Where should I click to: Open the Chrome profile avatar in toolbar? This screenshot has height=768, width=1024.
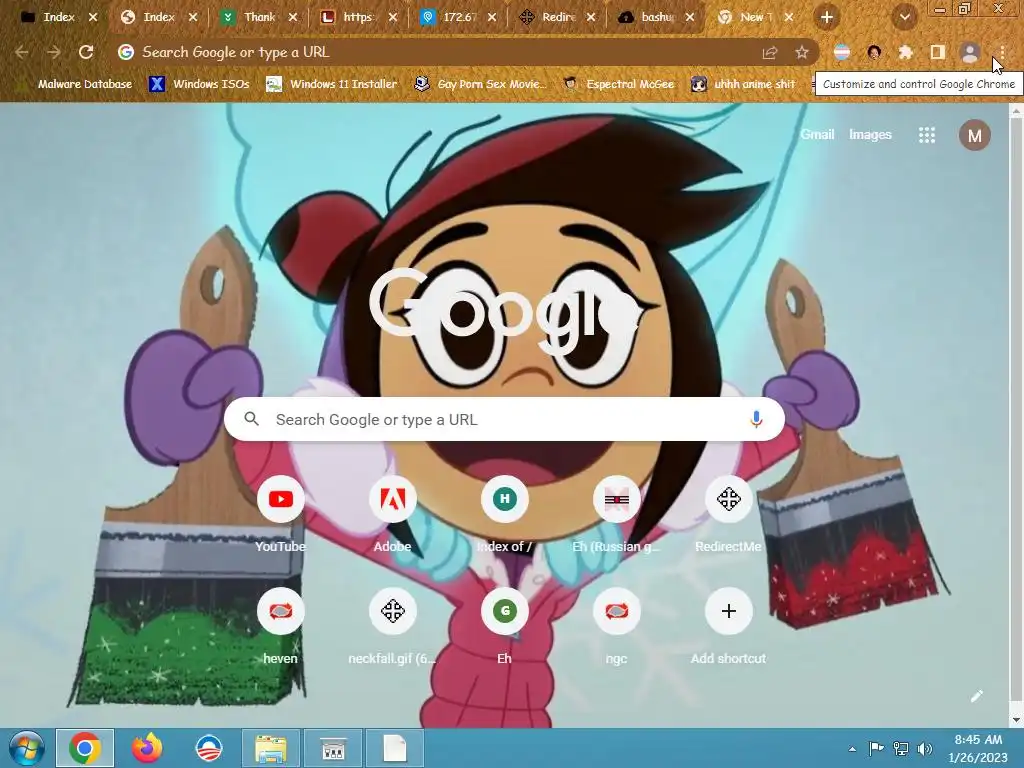click(x=970, y=52)
